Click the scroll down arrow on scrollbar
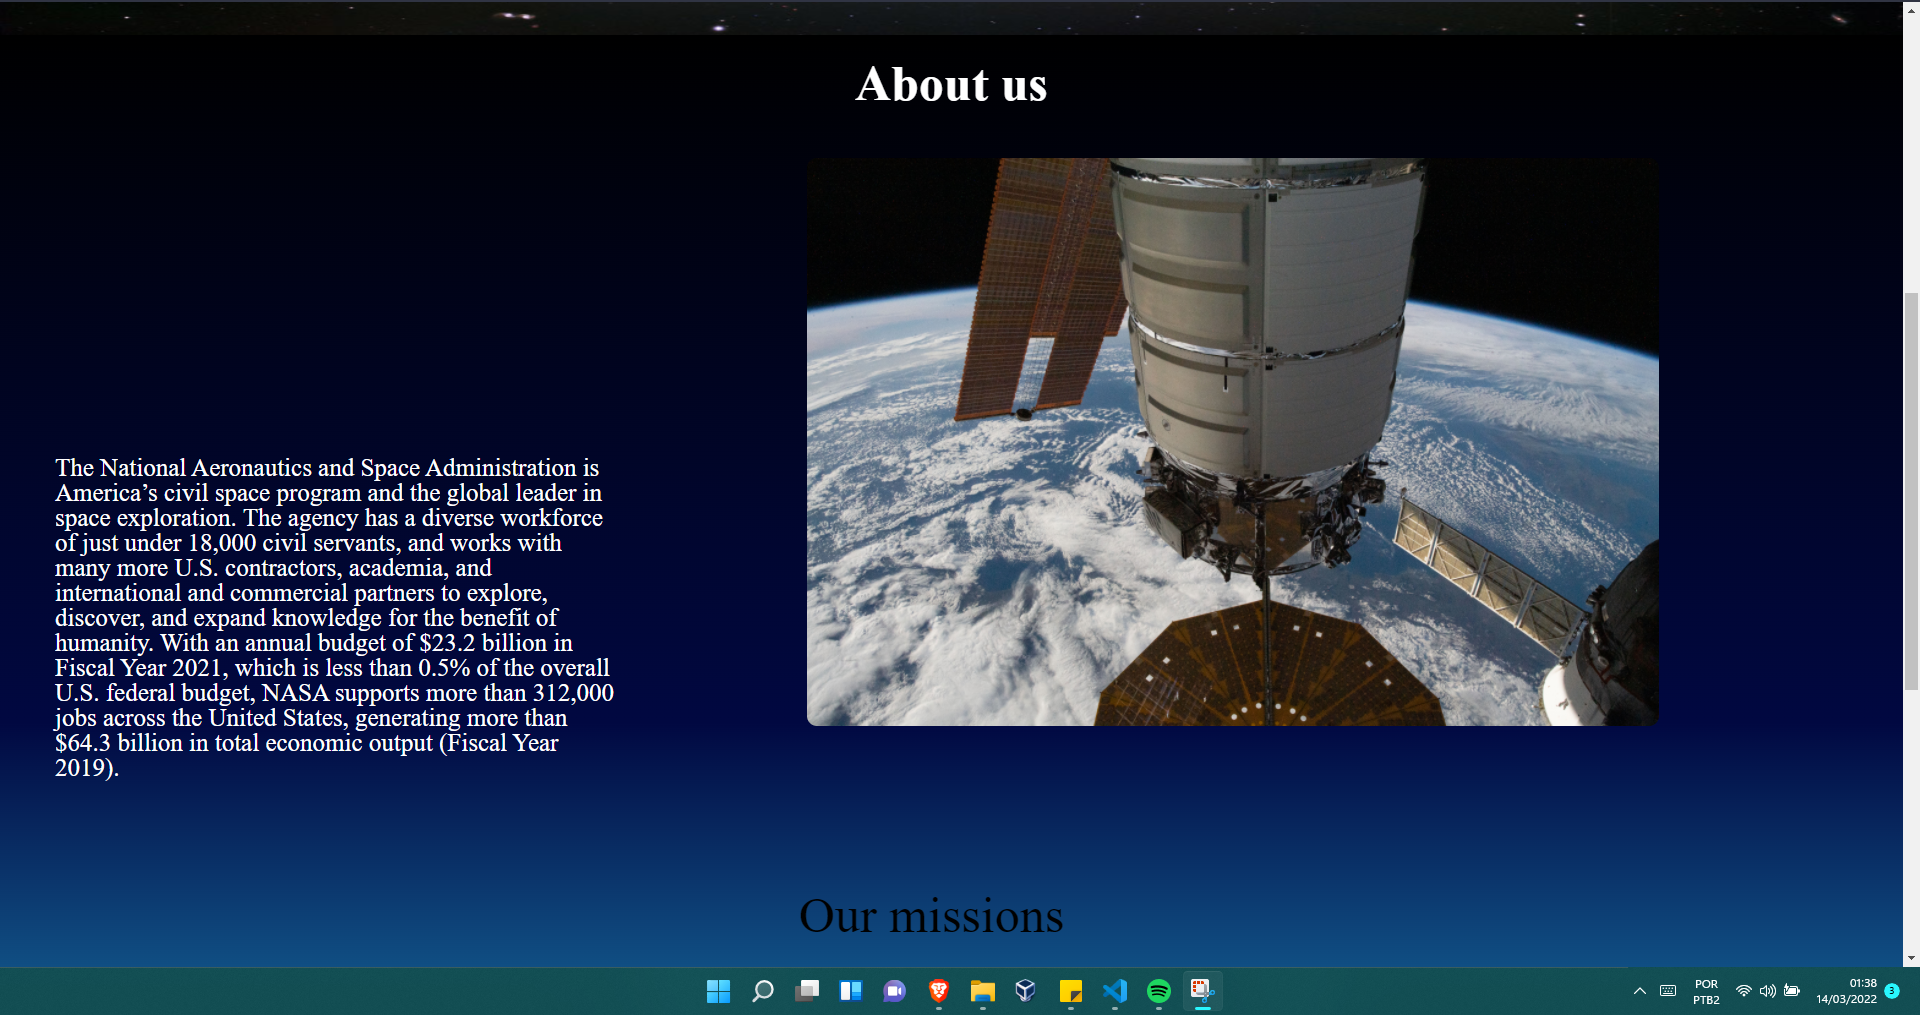 1911,958
